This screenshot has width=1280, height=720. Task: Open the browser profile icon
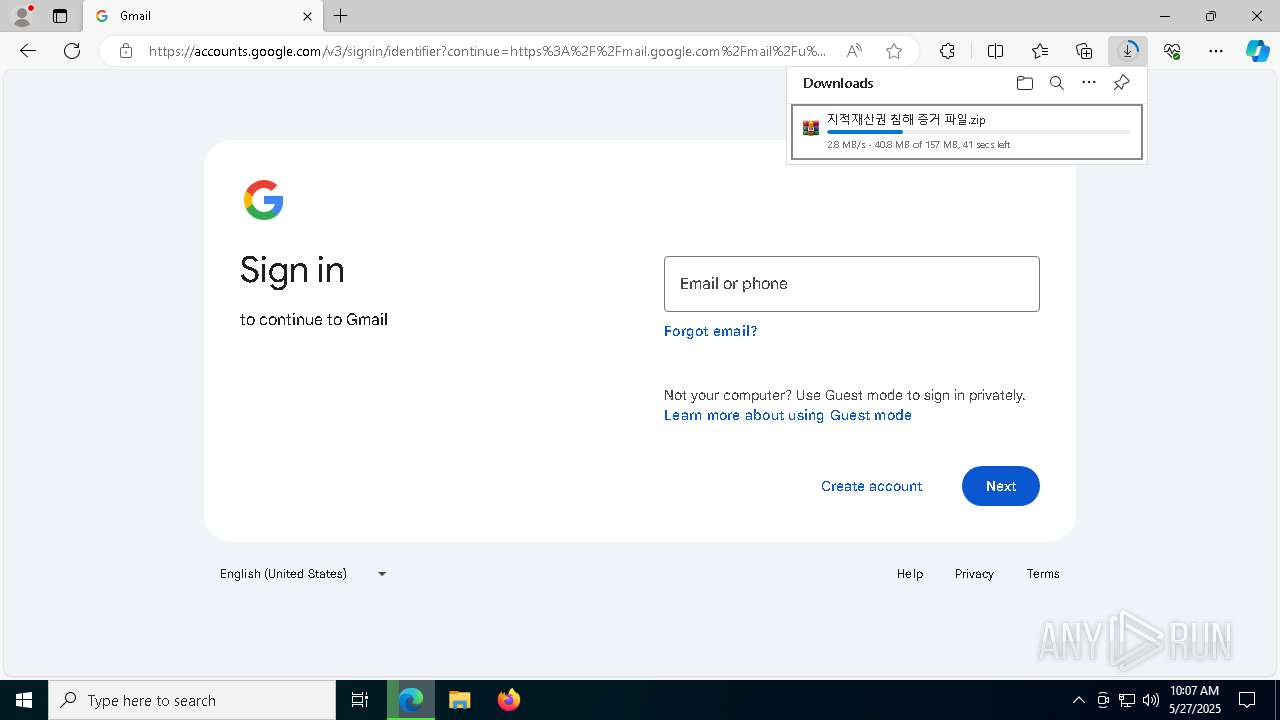22,16
